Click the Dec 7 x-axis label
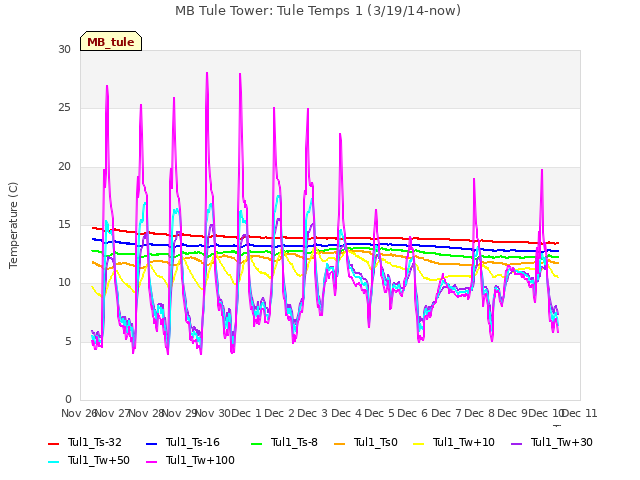The height and width of the screenshot is (480, 640). pyautogui.click(x=447, y=413)
